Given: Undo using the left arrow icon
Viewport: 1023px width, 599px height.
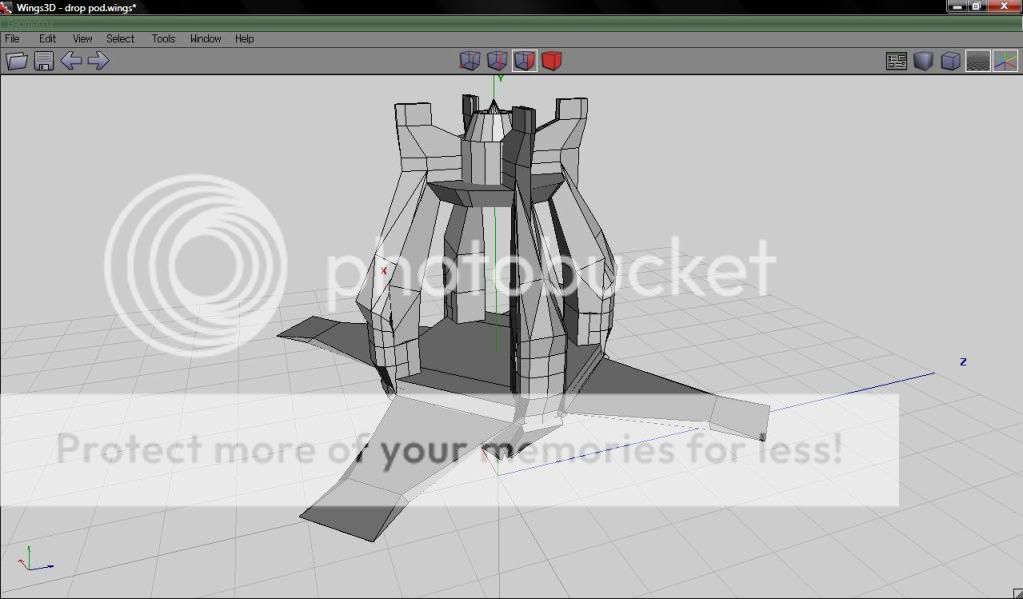Looking at the screenshot, I should click(x=71, y=61).
